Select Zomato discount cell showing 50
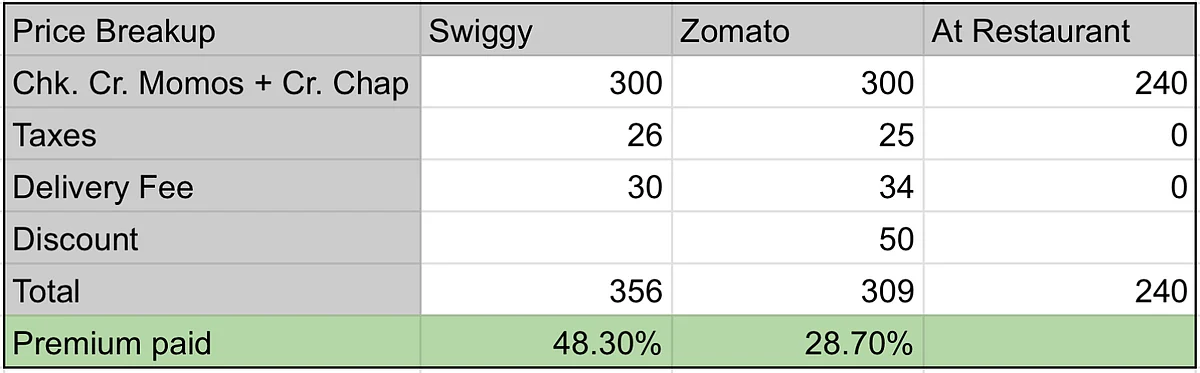Viewport: 1200px width, 373px height. pyautogui.click(x=797, y=239)
